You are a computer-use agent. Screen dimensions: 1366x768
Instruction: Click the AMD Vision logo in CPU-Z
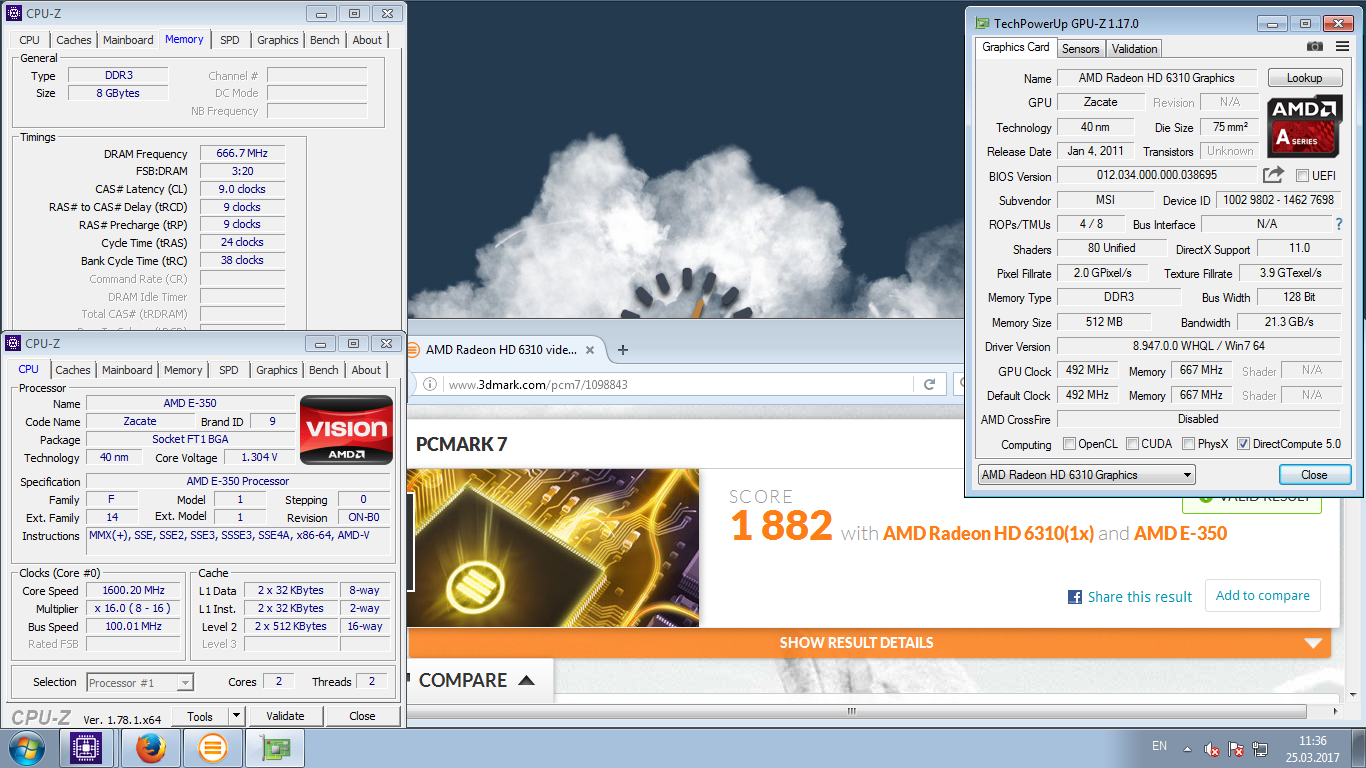point(347,430)
